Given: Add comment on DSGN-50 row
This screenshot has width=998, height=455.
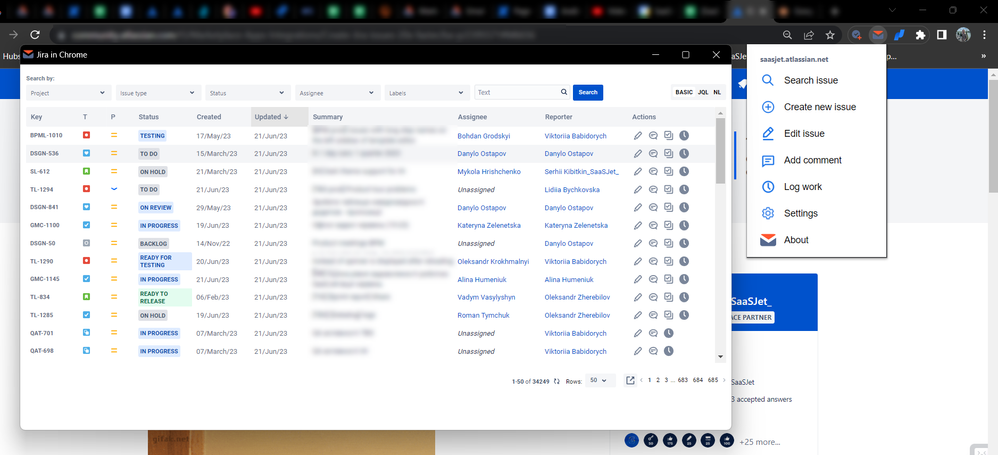Looking at the screenshot, I should pyautogui.click(x=653, y=243).
